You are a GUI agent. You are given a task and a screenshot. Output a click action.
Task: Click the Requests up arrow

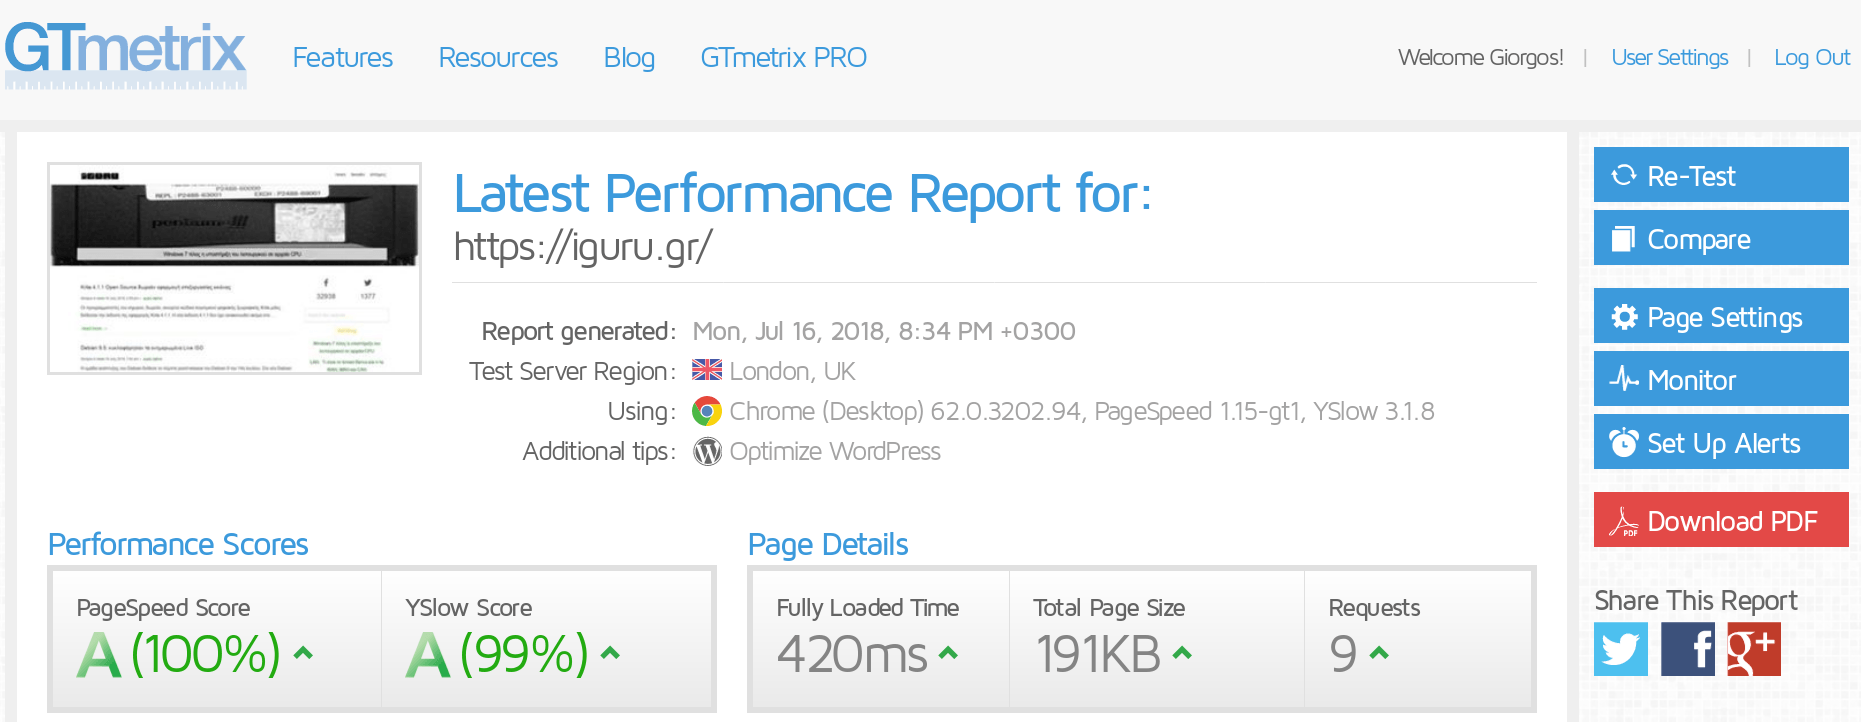tap(1379, 654)
